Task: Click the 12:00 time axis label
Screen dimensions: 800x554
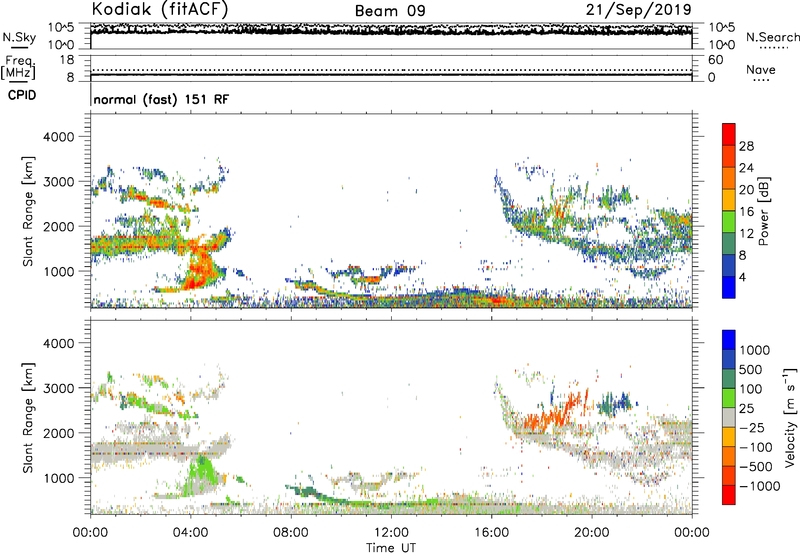Action: 391,533
